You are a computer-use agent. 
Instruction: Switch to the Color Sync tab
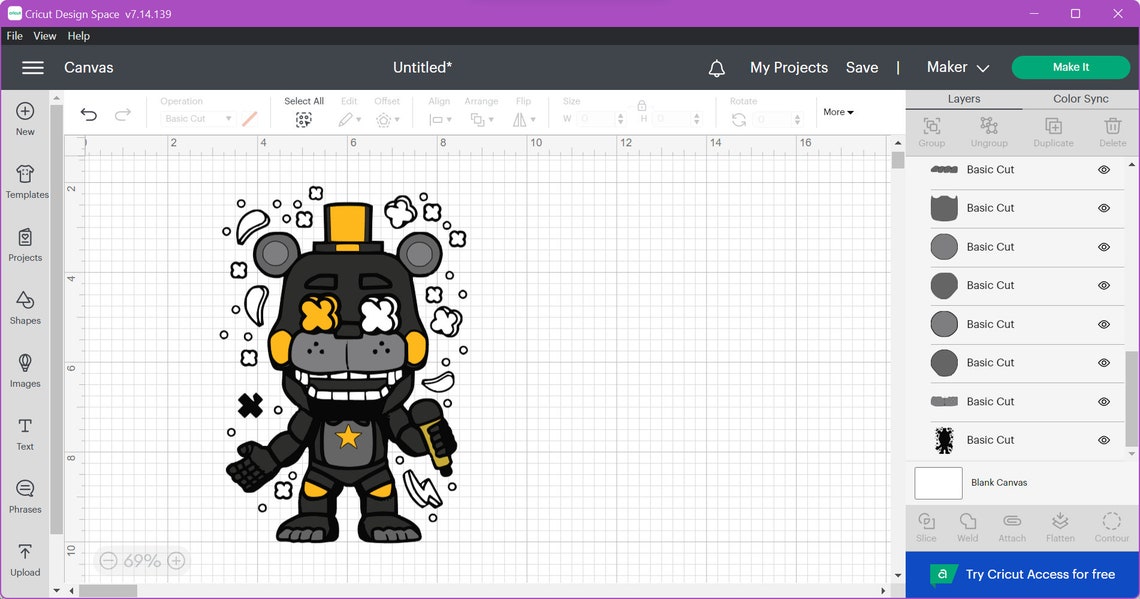[x=1080, y=98]
